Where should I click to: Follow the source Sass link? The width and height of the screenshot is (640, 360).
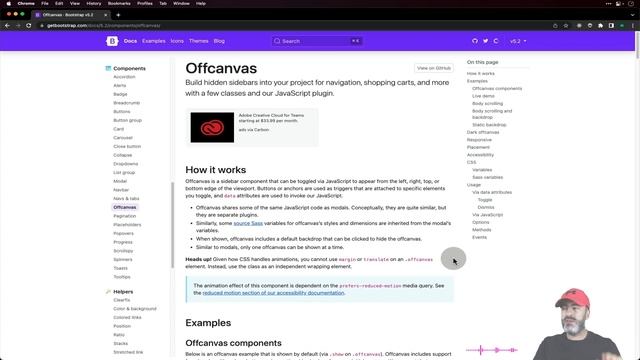(248, 223)
